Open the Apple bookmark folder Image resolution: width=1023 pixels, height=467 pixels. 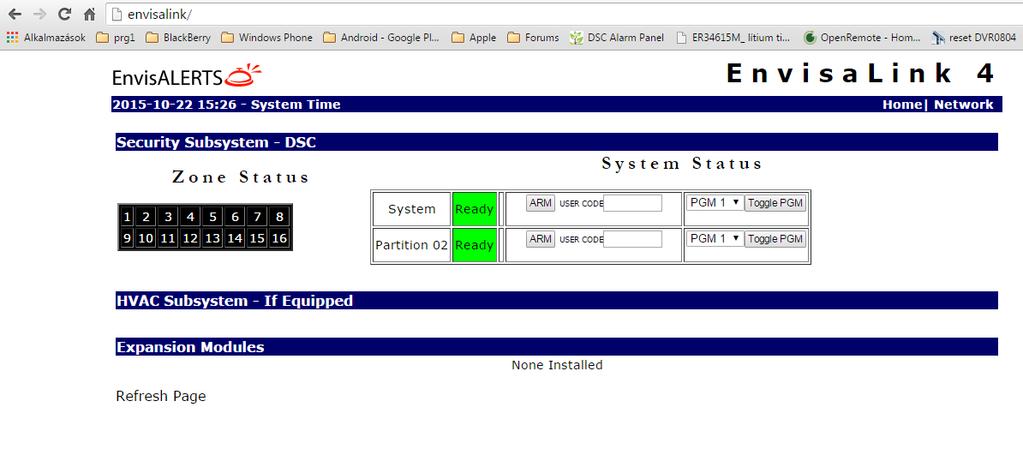click(474, 38)
